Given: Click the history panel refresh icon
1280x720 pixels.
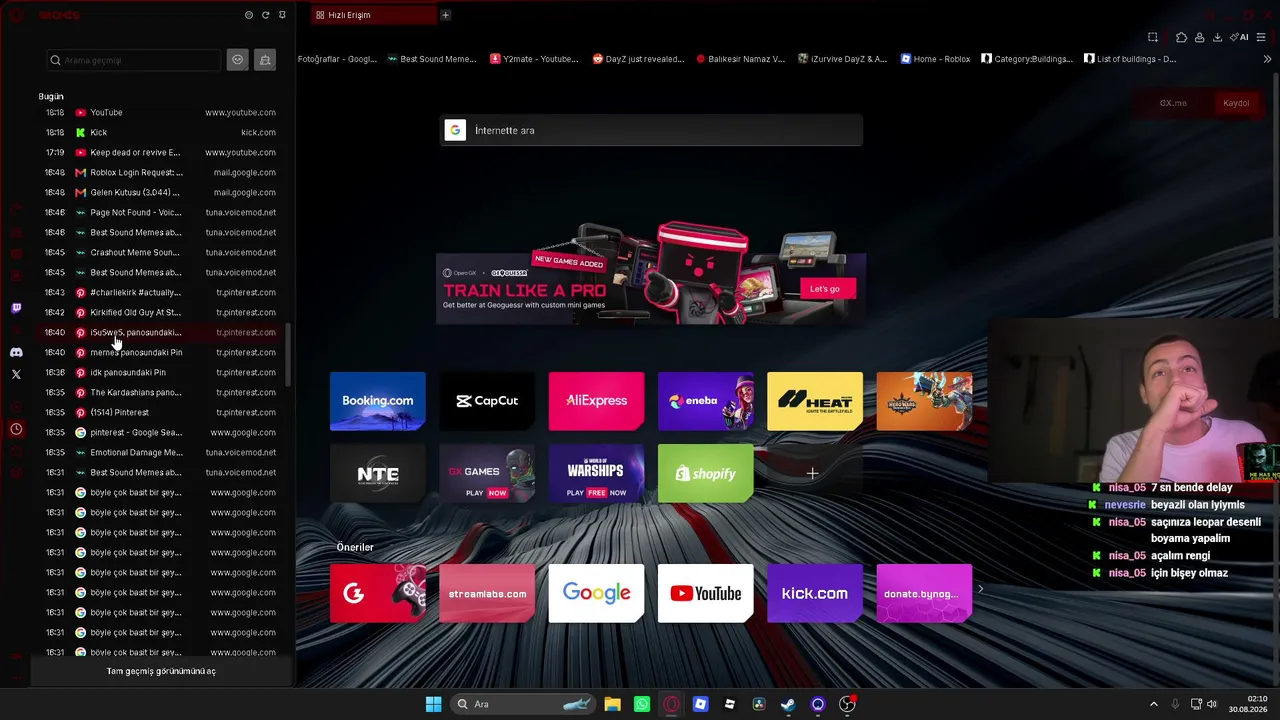Looking at the screenshot, I should (x=265, y=15).
